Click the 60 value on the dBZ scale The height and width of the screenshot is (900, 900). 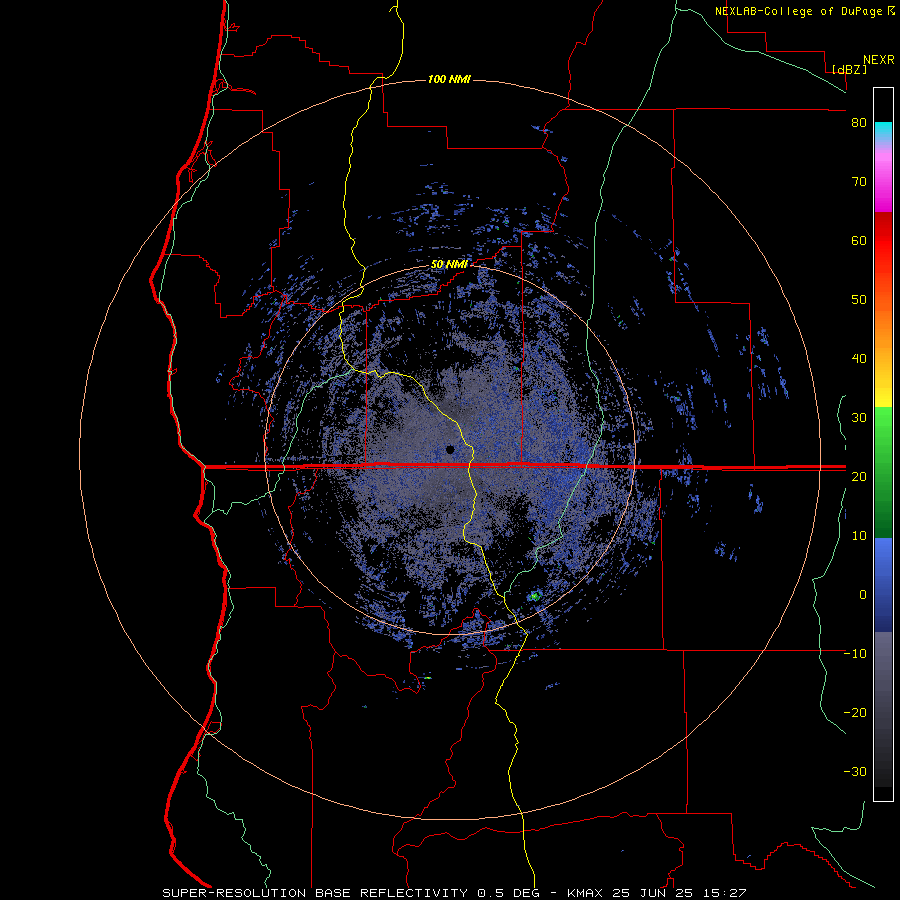pyautogui.click(x=859, y=240)
